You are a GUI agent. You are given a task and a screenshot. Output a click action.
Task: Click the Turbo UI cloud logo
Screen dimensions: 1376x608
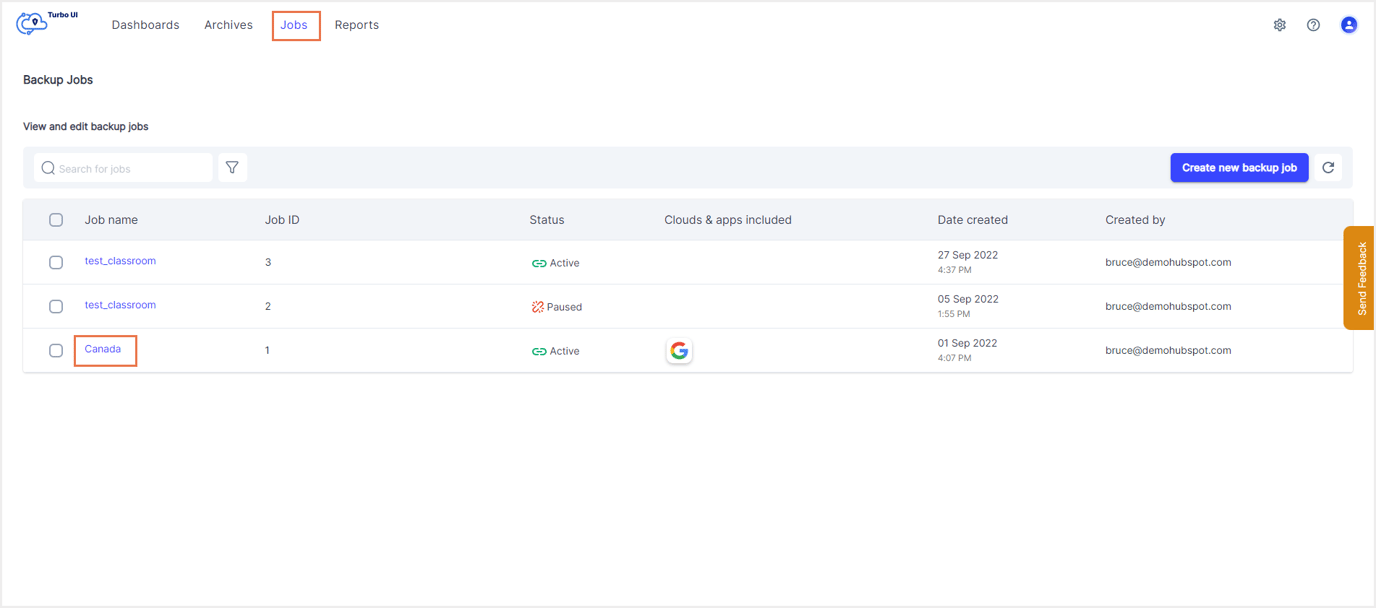pos(31,22)
